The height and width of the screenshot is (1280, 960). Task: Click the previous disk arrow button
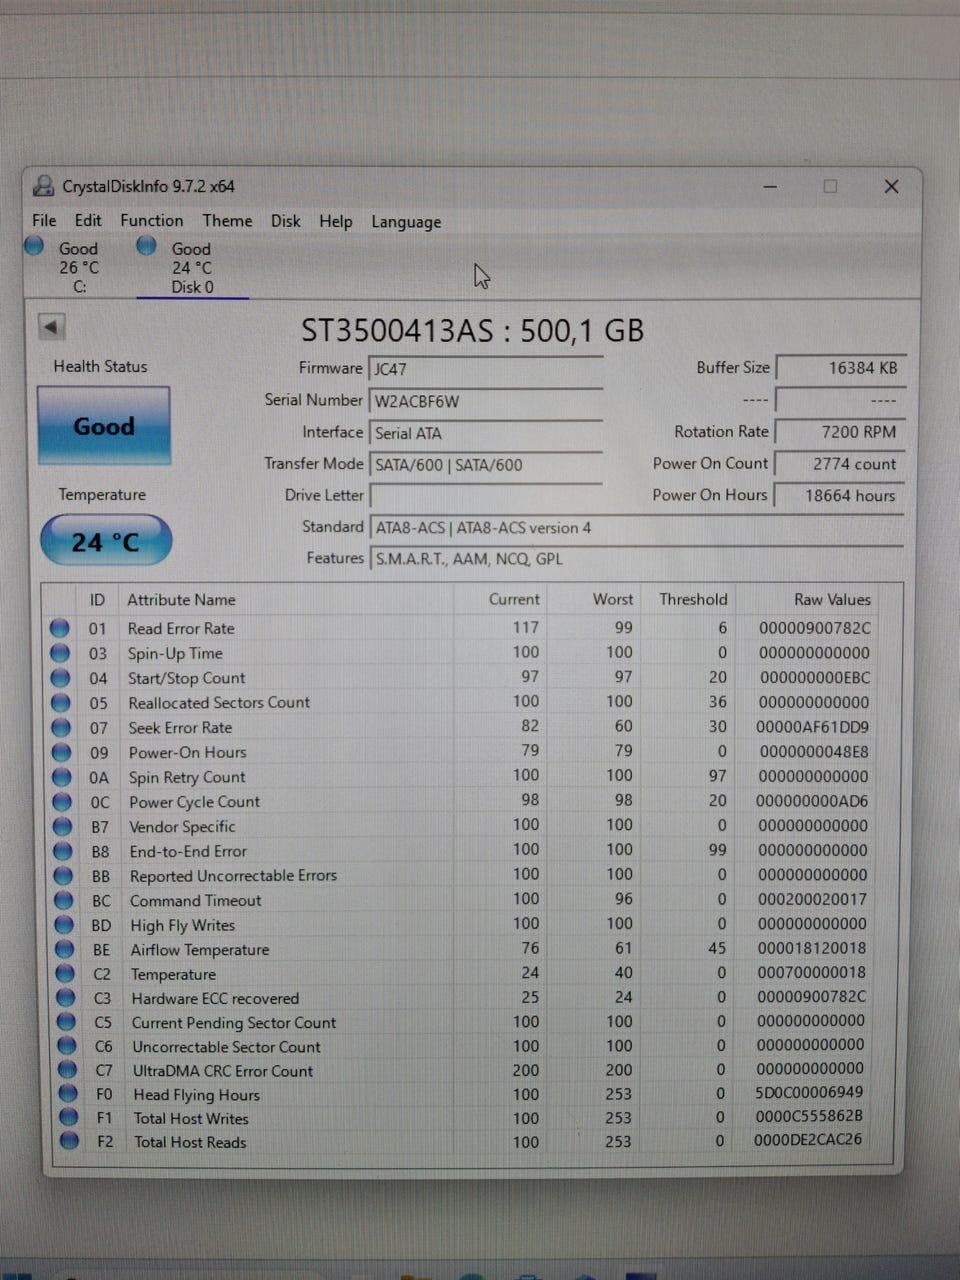coord(51,327)
